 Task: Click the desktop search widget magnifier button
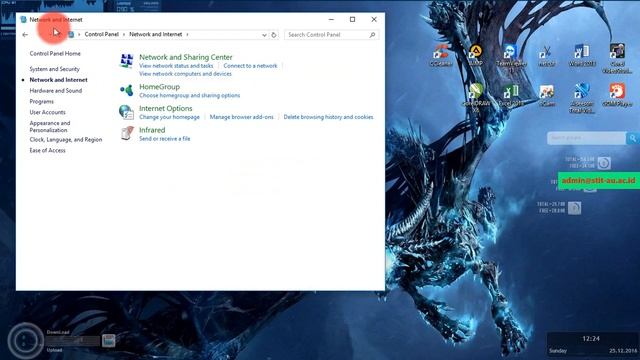633,138
